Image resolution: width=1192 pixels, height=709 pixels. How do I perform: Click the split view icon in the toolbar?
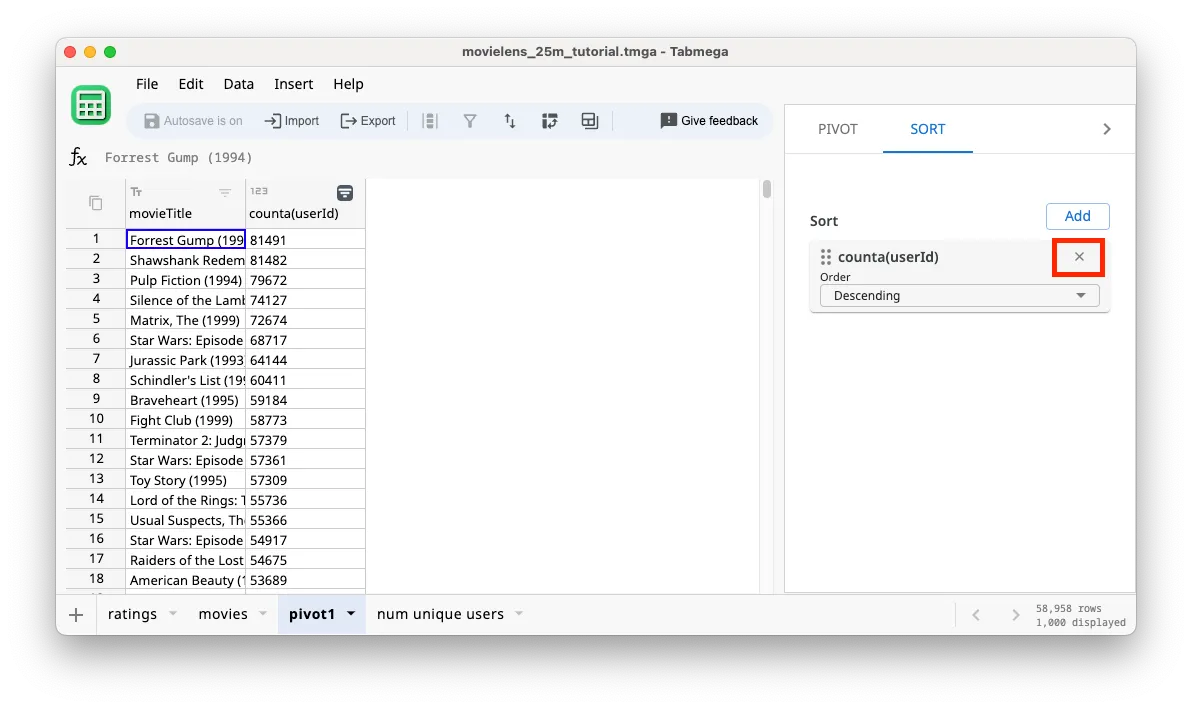589,120
